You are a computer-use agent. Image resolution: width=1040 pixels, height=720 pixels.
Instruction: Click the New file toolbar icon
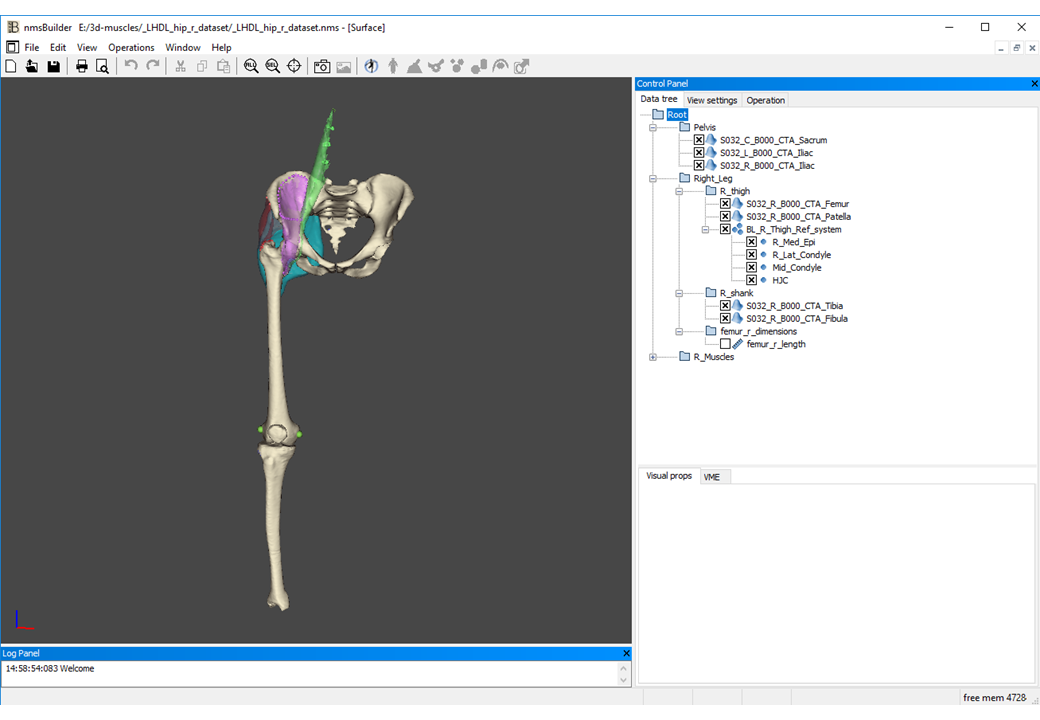click(11, 67)
